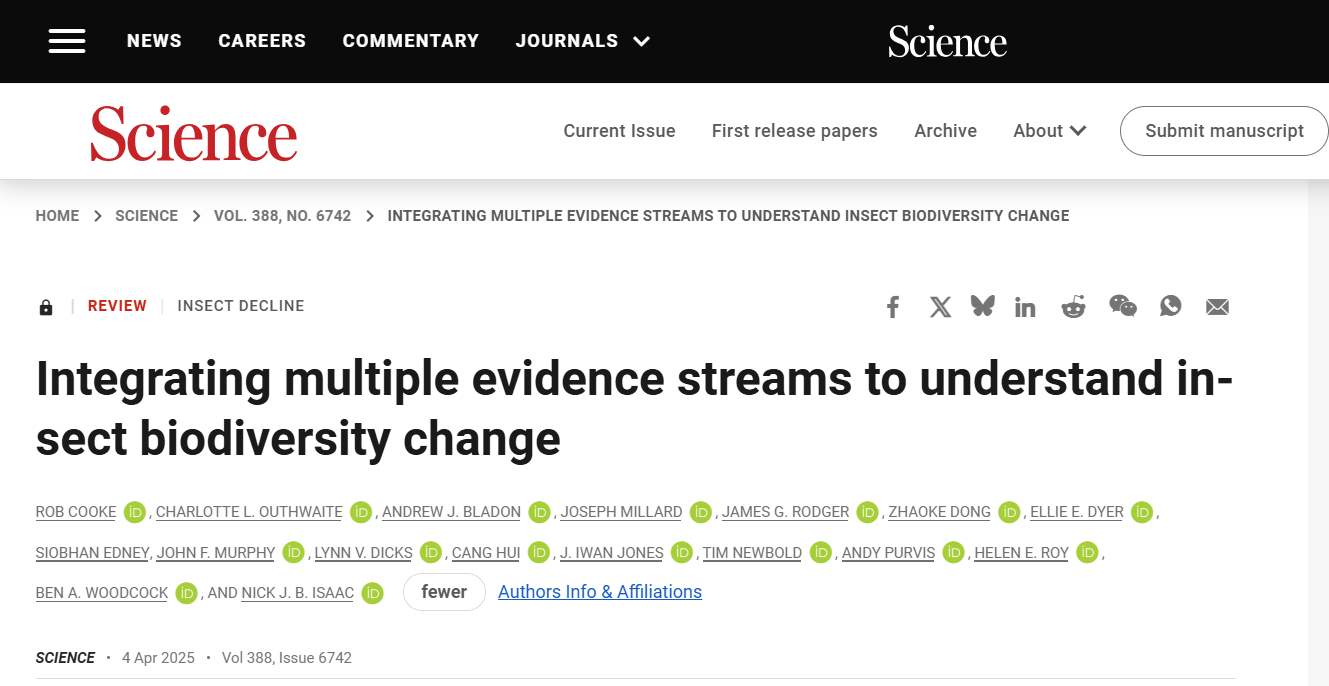This screenshot has height=686, width=1329.
Task: Share article on X
Action: point(940,307)
